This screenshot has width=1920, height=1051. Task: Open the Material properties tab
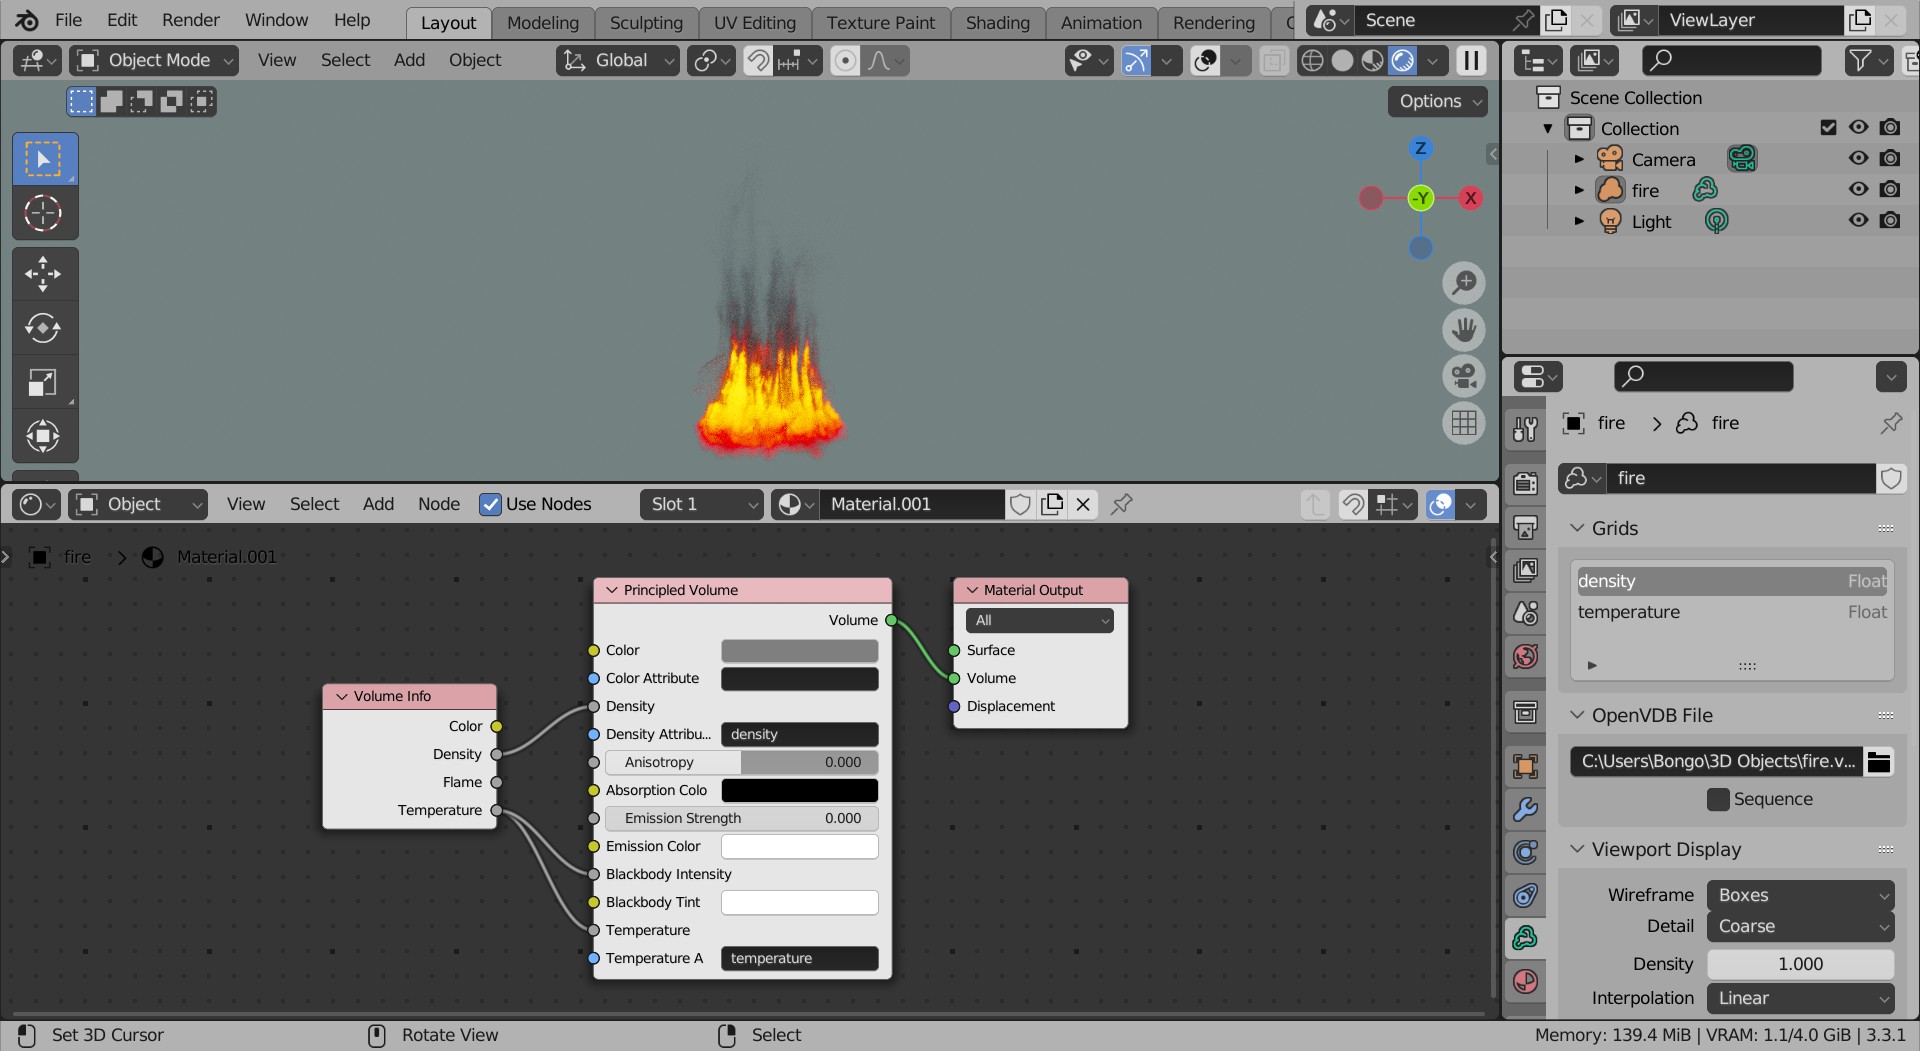(1525, 981)
